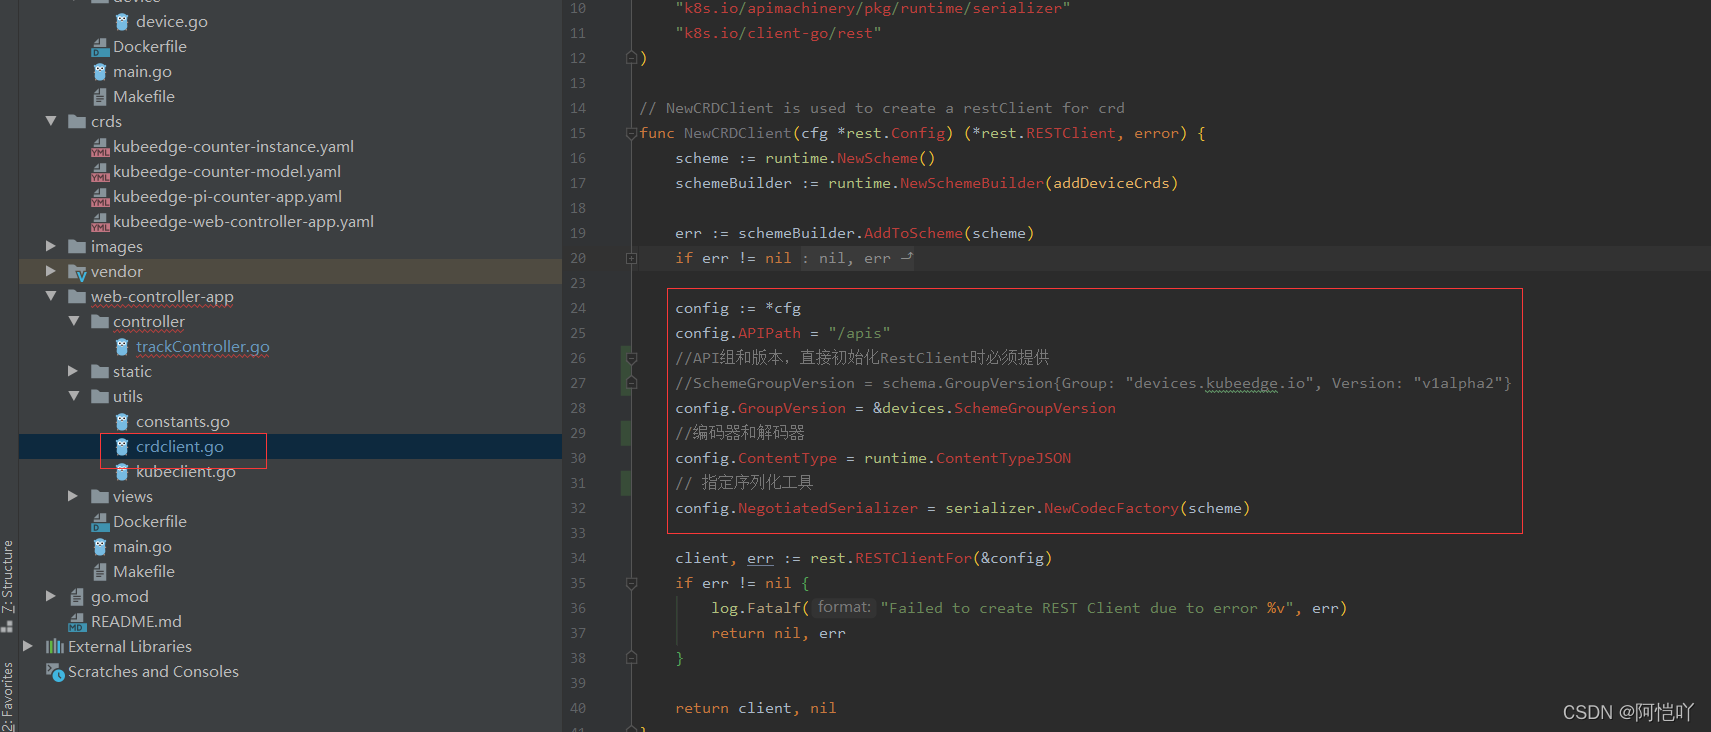Click the External Libraries icon

tap(55, 647)
